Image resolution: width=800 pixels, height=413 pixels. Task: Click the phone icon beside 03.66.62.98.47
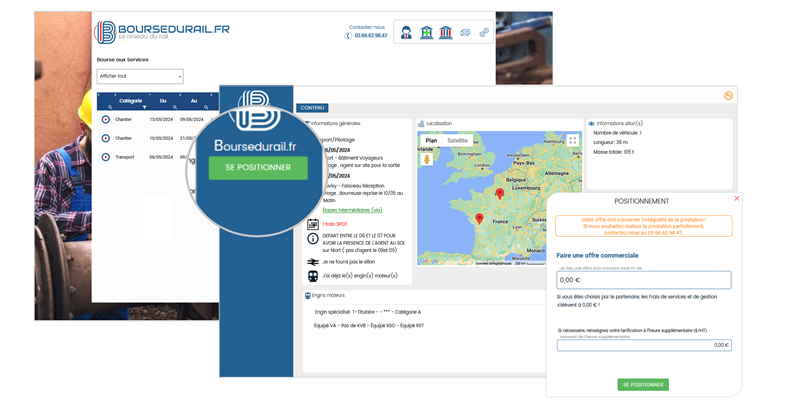(348, 36)
